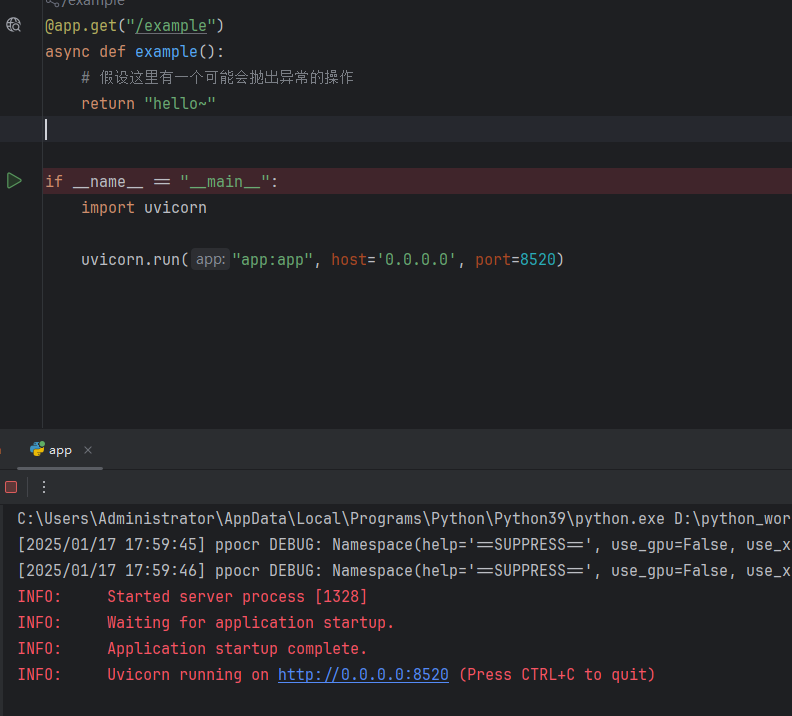The image size is (792, 716).
Task: Open the endpoint globe gutter icon
Action: point(14,26)
